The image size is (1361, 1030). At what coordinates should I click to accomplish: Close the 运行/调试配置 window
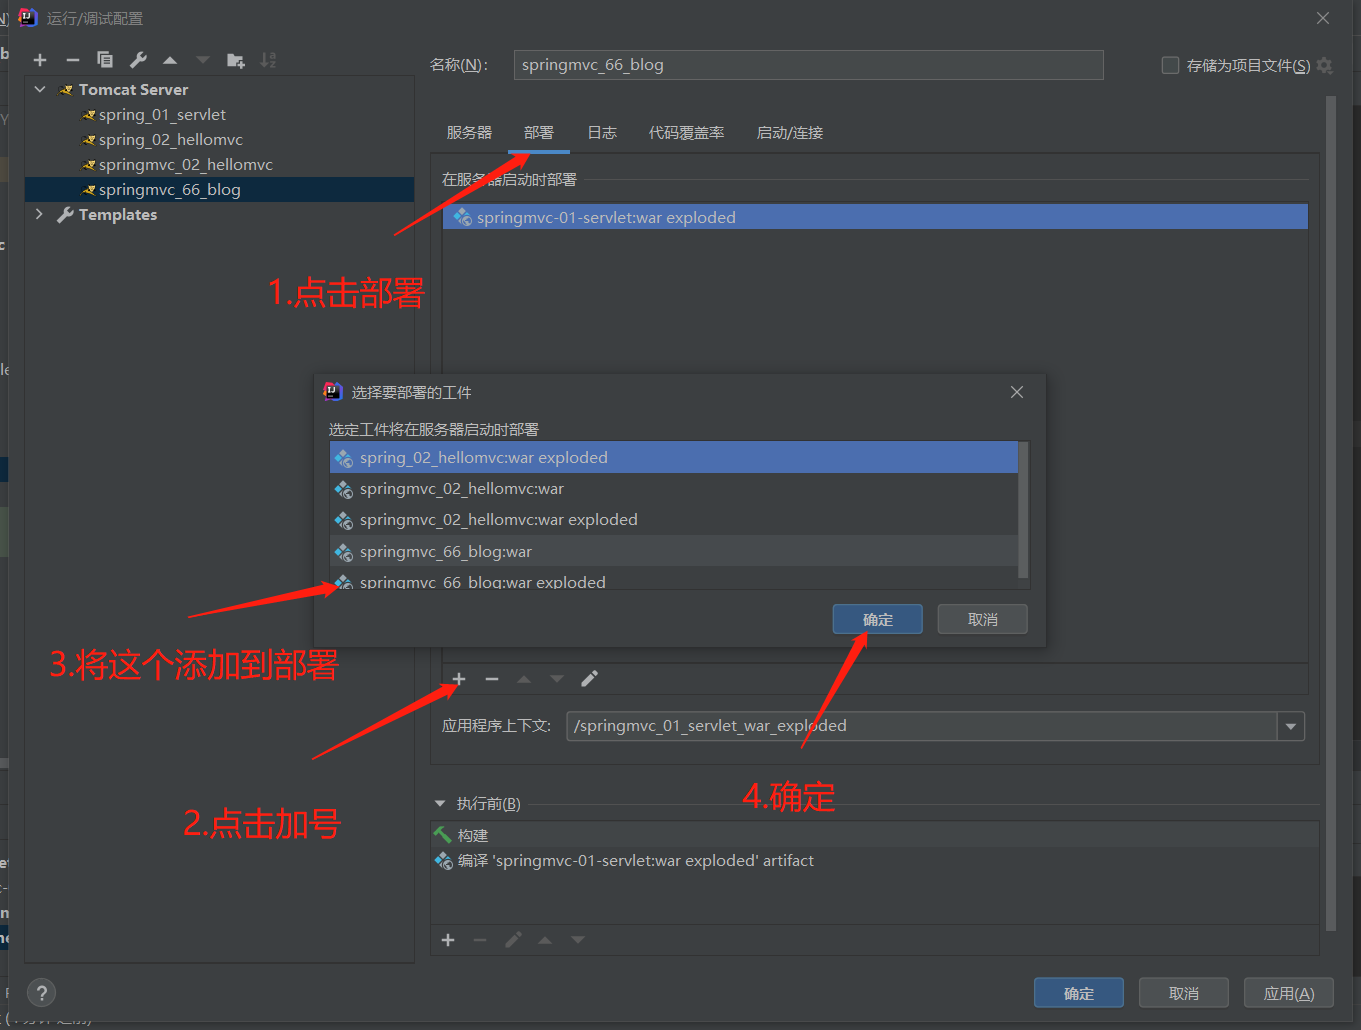click(1323, 18)
